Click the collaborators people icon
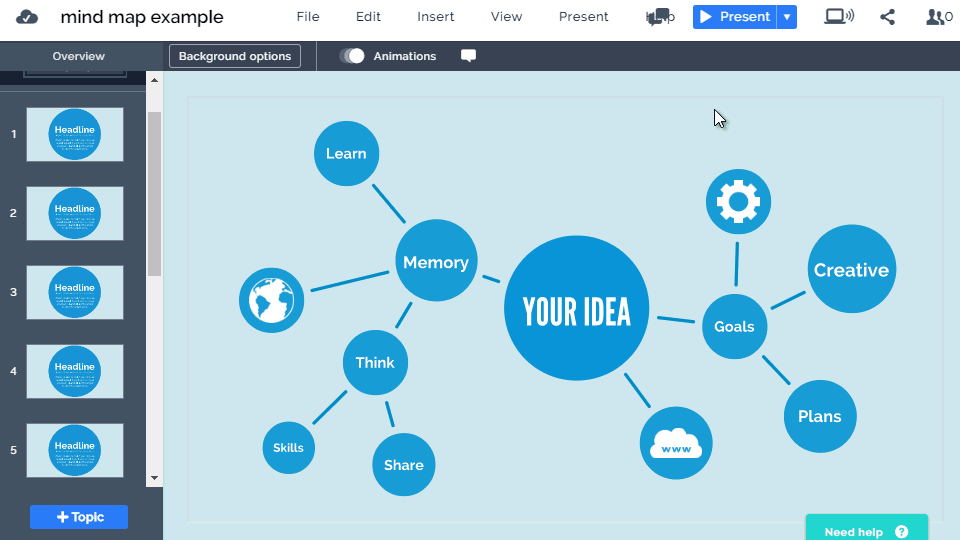Screen dimensions: 960x540 click(x=938, y=17)
